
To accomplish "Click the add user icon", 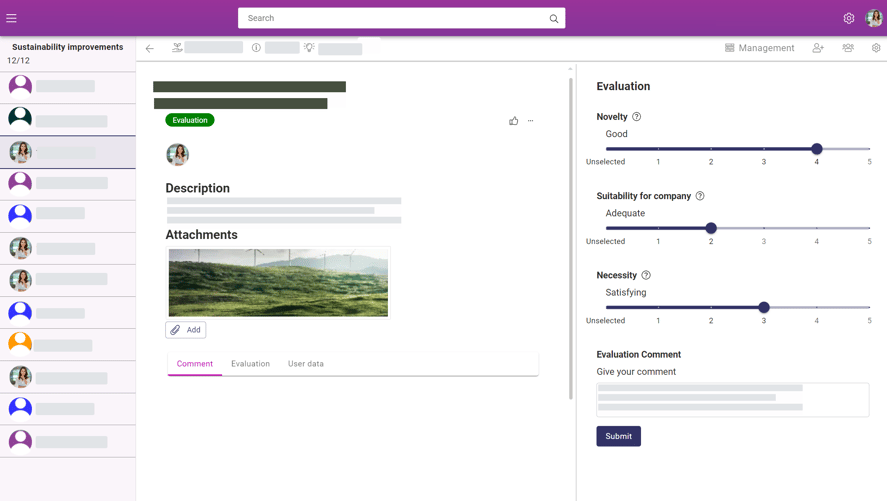I will click(818, 48).
